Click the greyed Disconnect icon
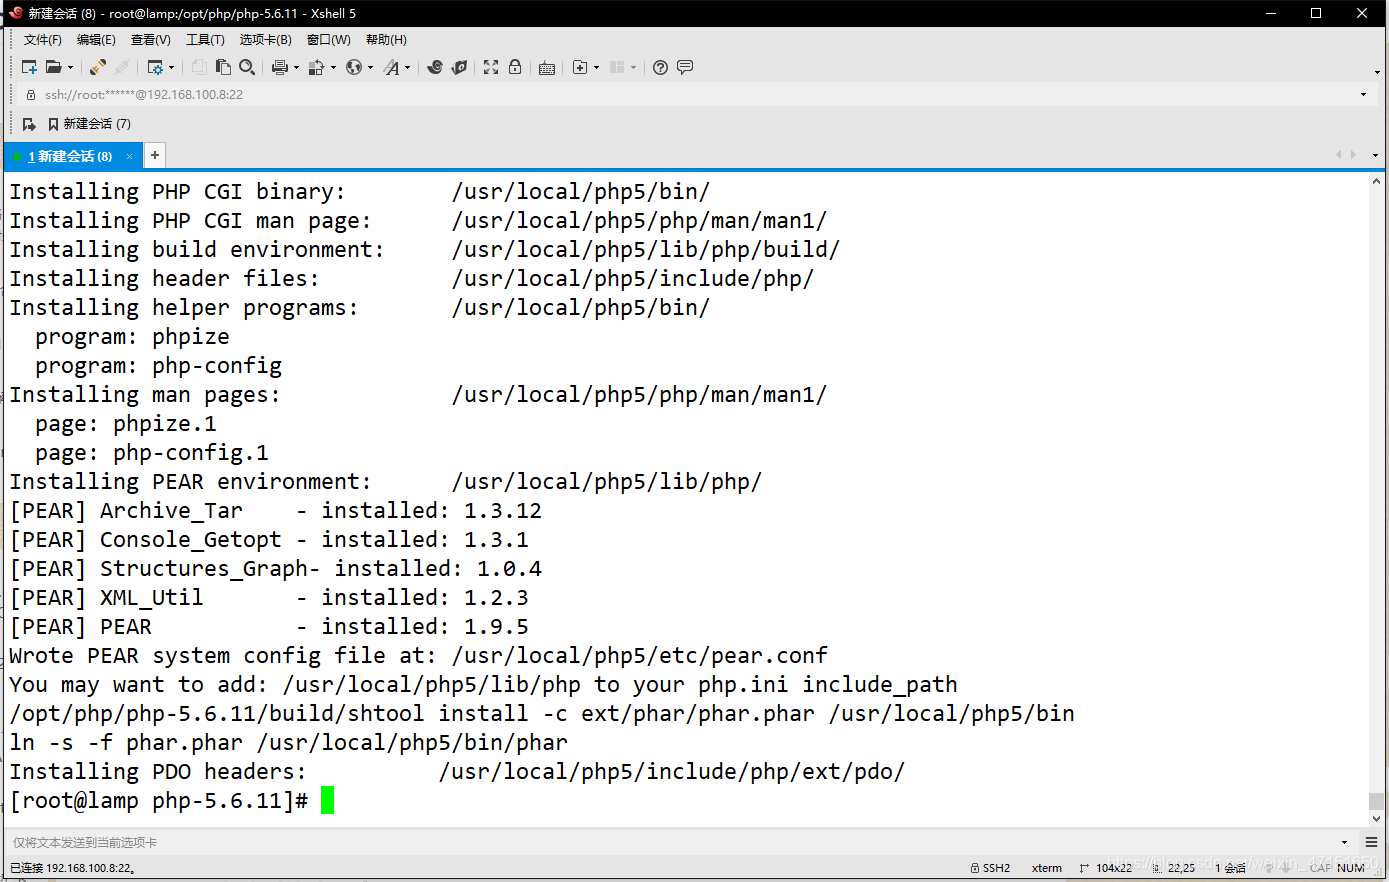 [122, 67]
